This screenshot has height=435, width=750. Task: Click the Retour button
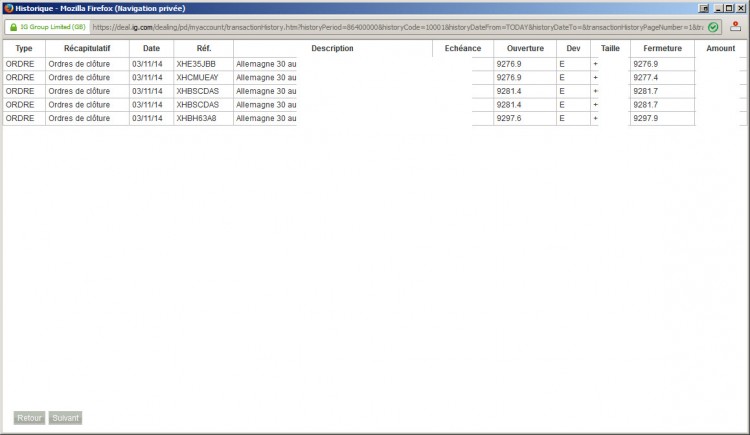tap(29, 418)
